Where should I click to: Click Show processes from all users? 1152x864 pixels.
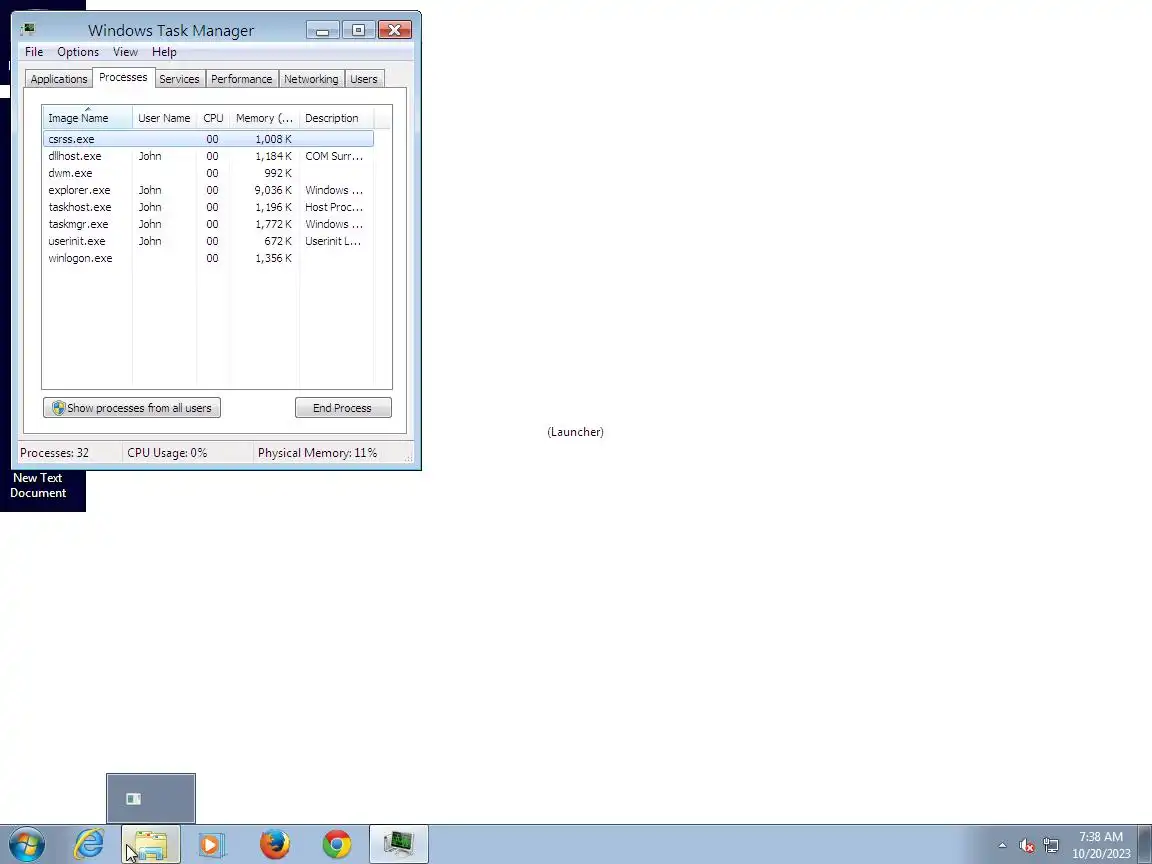click(132, 408)
